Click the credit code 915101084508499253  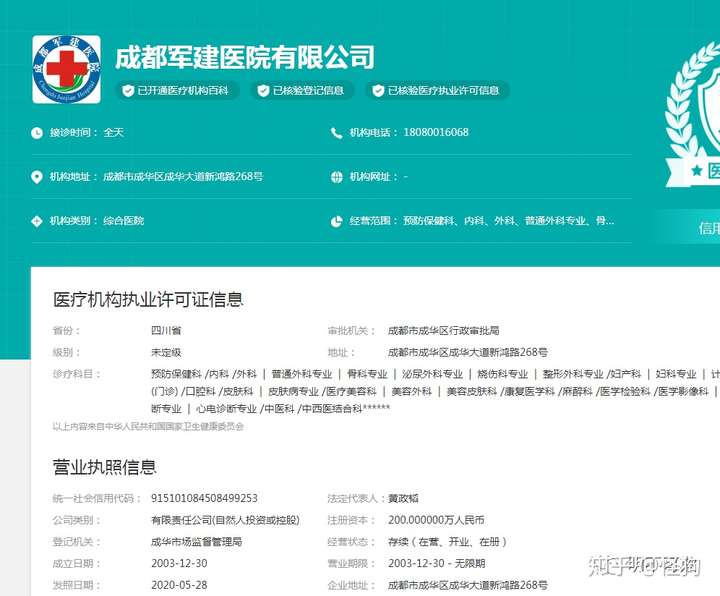click(204, 498)
